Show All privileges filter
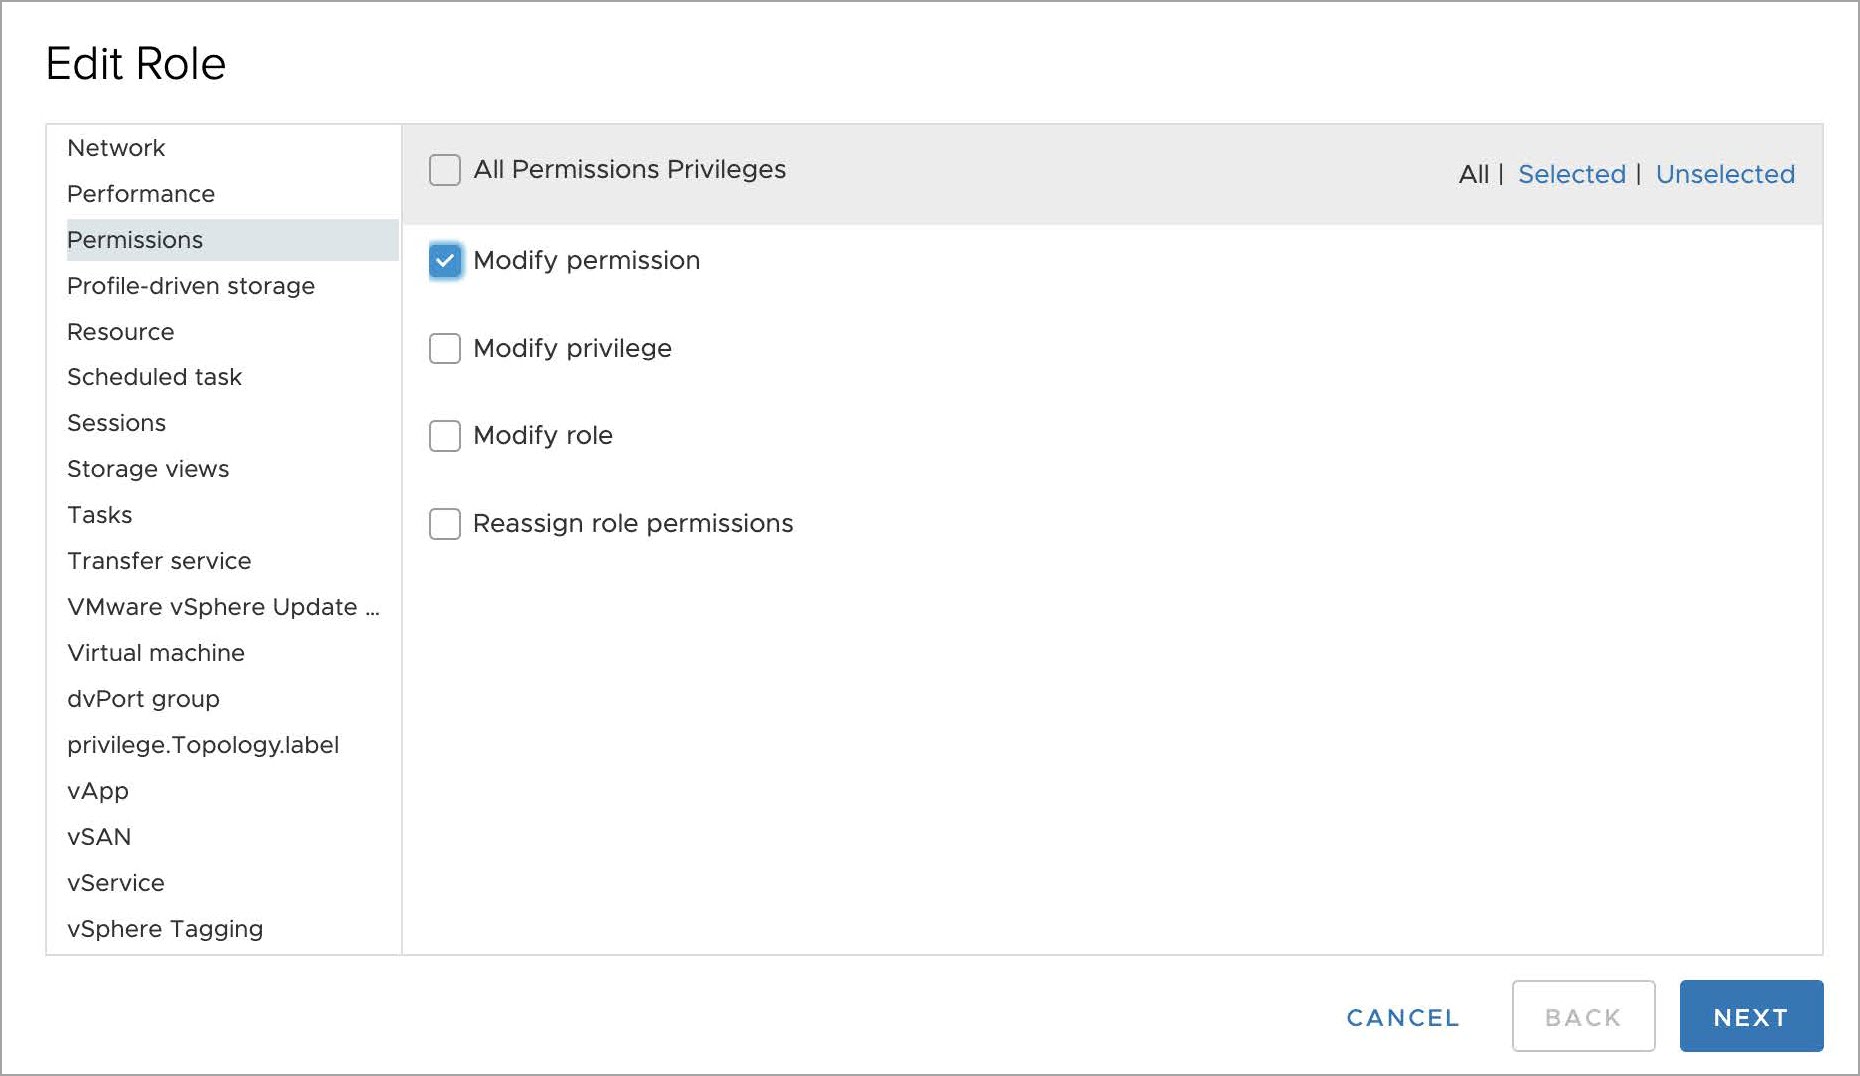 pos(1473,174)
